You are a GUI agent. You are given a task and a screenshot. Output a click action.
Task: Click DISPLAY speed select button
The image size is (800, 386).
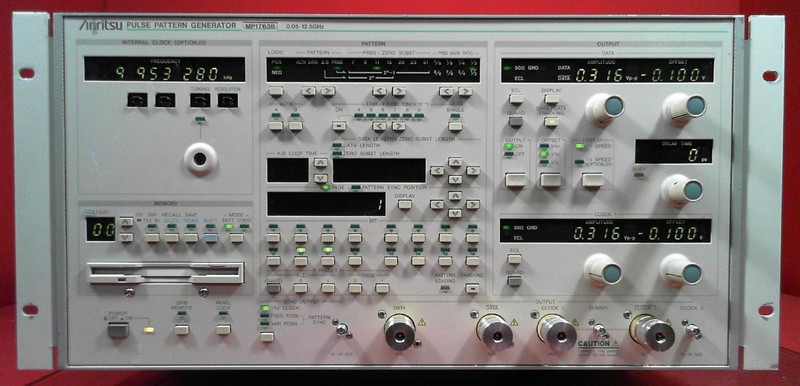593,180
